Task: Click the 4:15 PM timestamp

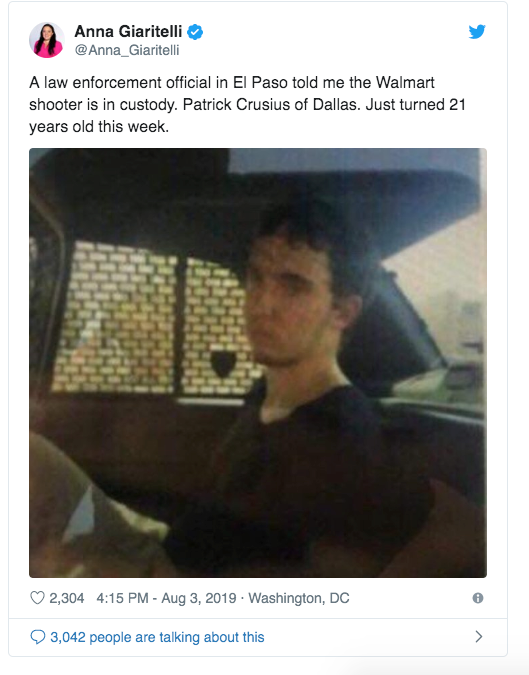Action: 122,598
